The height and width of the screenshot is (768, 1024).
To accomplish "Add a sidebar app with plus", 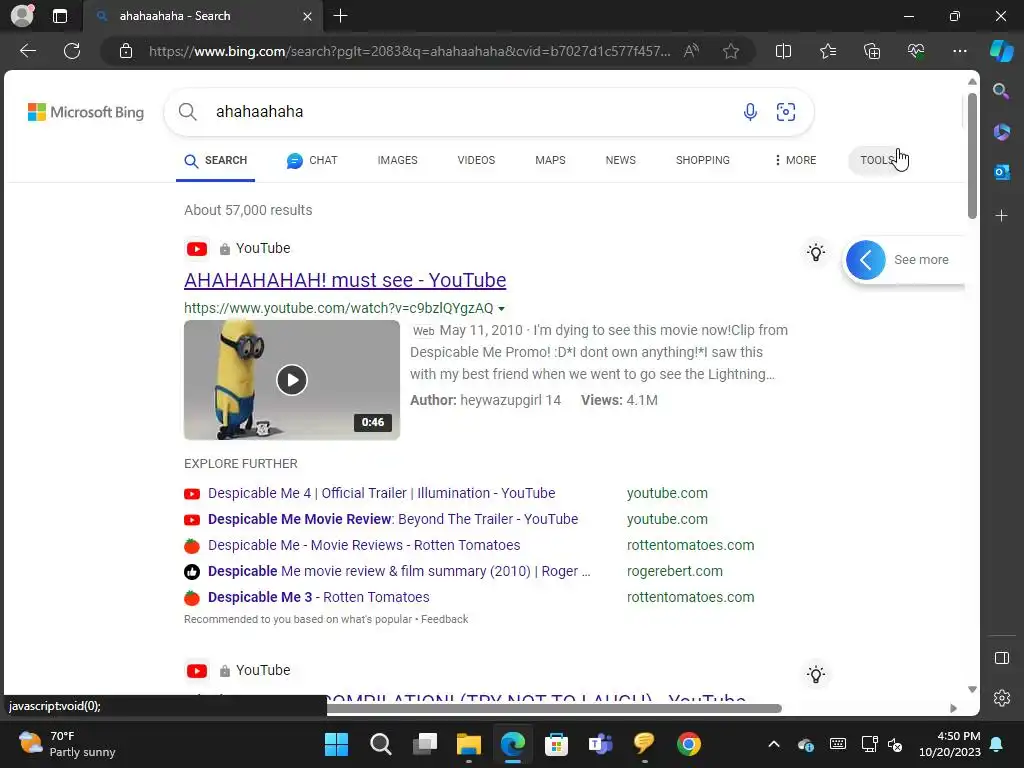I will pyautogui.click(x=1001, y=216).
